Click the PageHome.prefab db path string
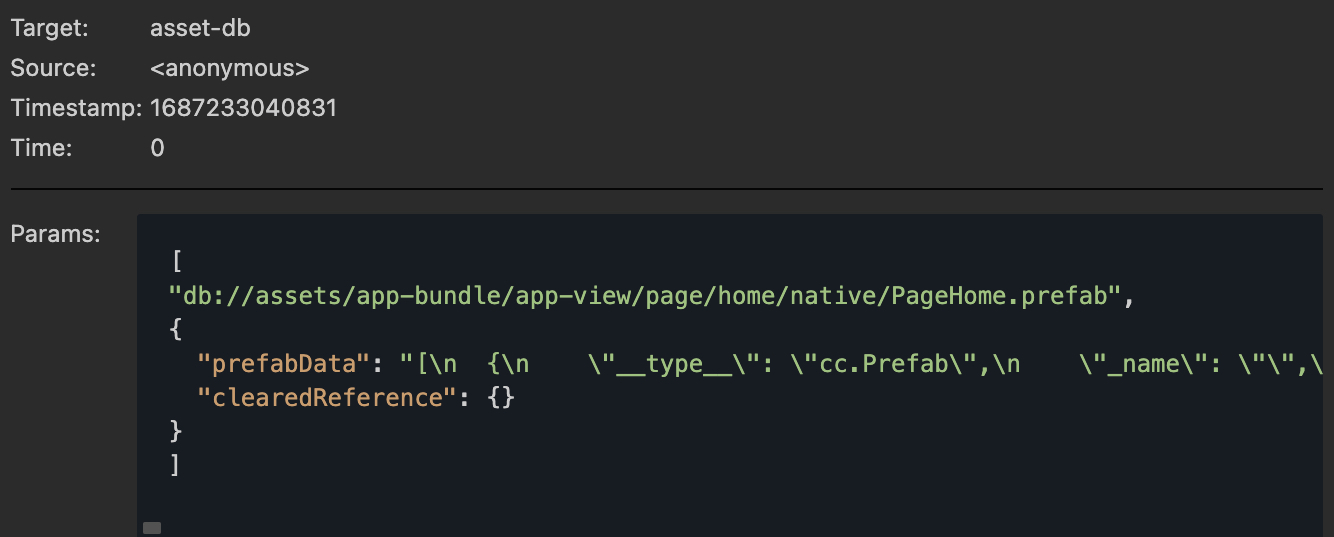Viewport: 1334px width, 537px height. [645, 296]
